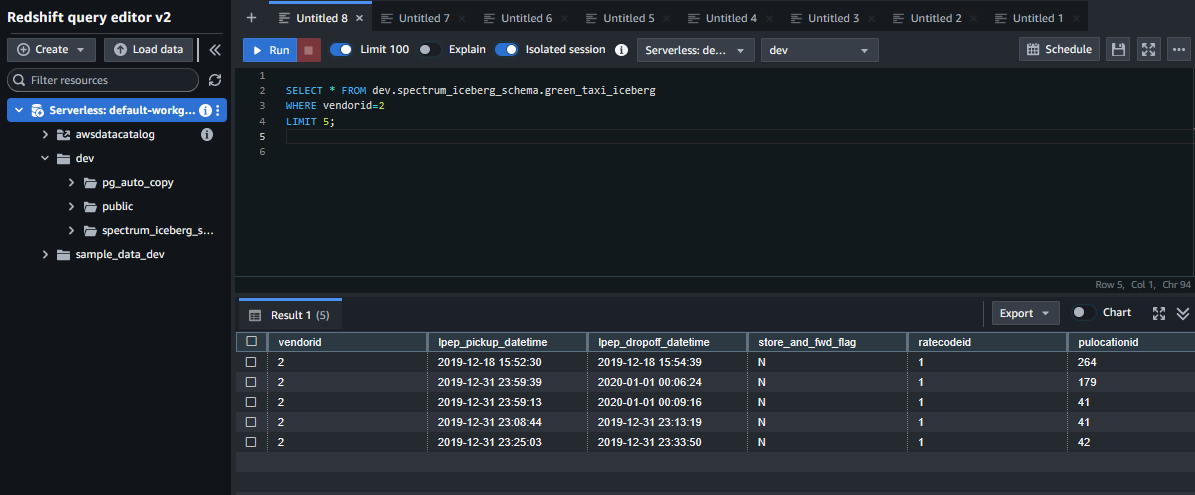Close the Untitled 5 tab
The height and width of the screenshot is (495, 1195).
[666, 18]
